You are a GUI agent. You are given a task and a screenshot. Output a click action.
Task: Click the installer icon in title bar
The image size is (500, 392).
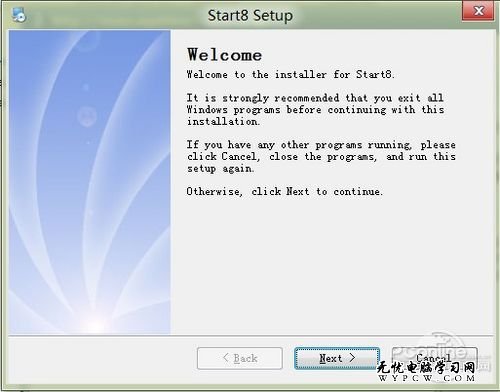tap(19, 15)
